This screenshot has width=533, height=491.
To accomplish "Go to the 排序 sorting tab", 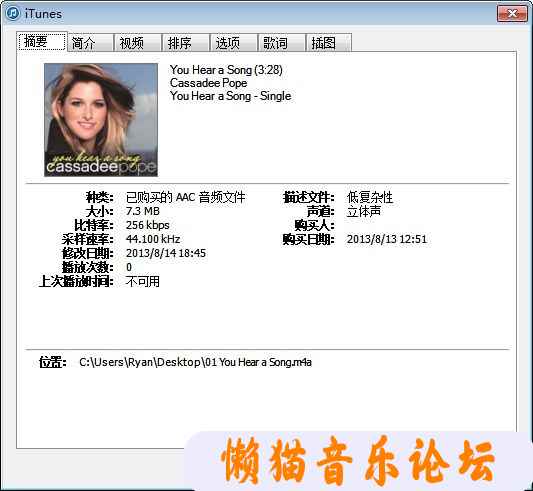I will click(x=186, y=43).
